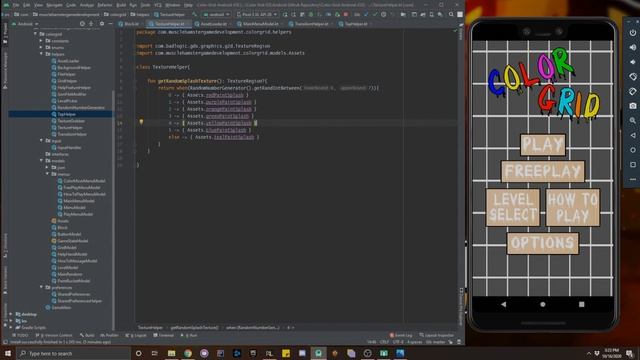Image resolution: width=640 pixels, height=360 pixels.
Task: Click the Windows Start button
Action: [8, 353]
